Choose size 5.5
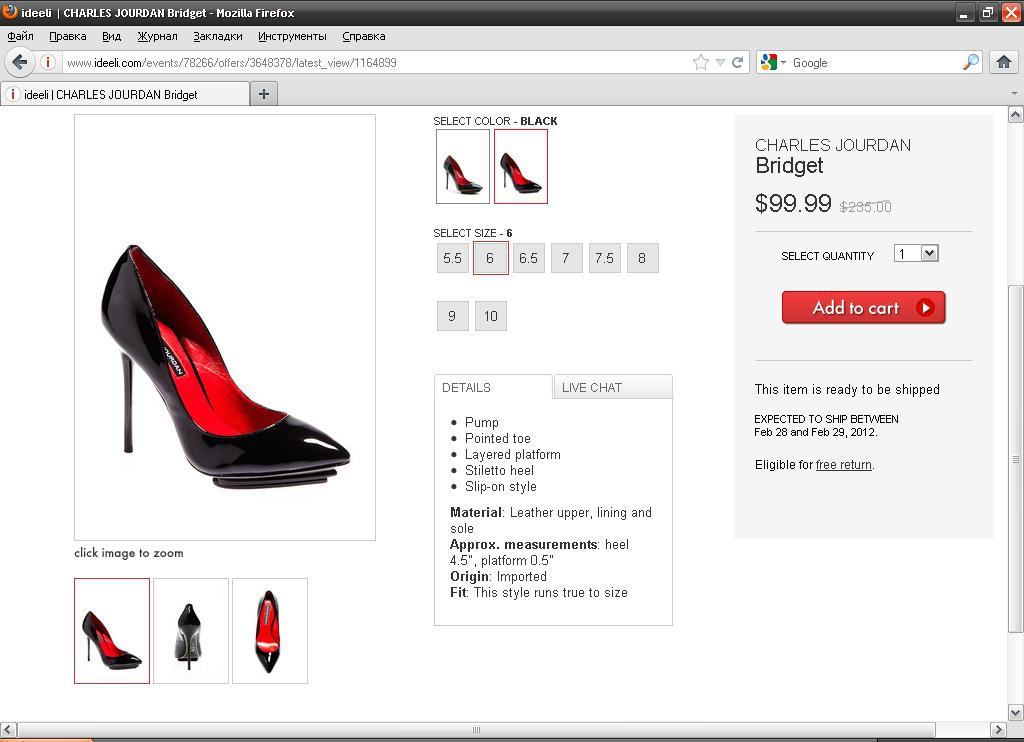 [453, 258]
